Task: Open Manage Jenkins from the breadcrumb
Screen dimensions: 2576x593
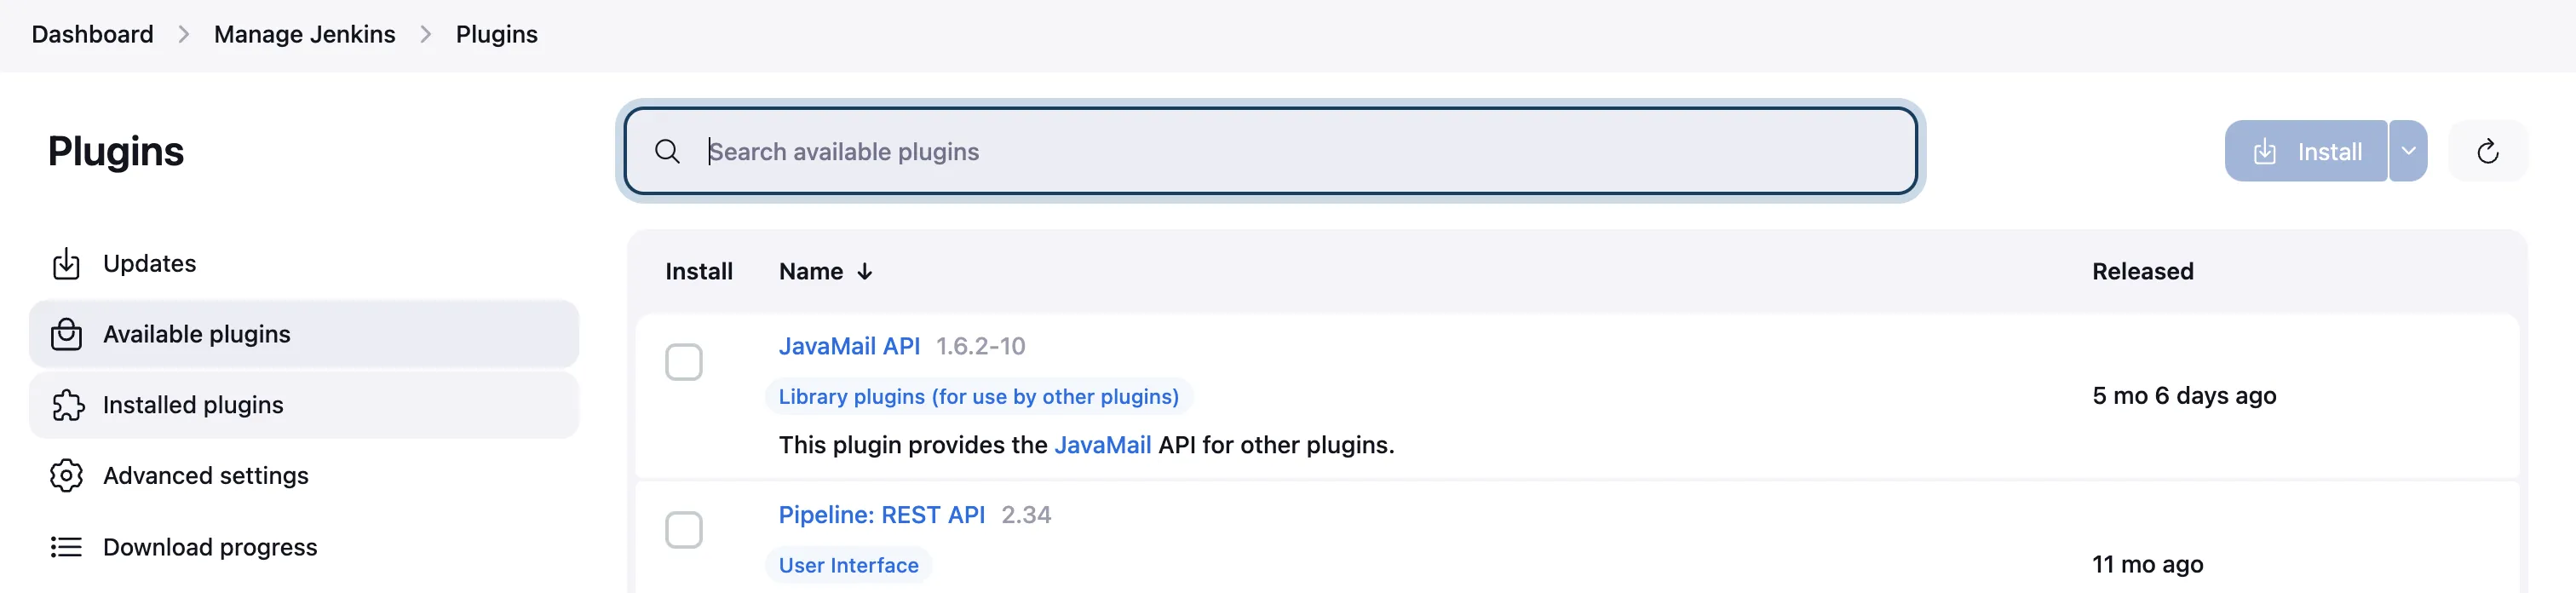Action: point(304,33)
